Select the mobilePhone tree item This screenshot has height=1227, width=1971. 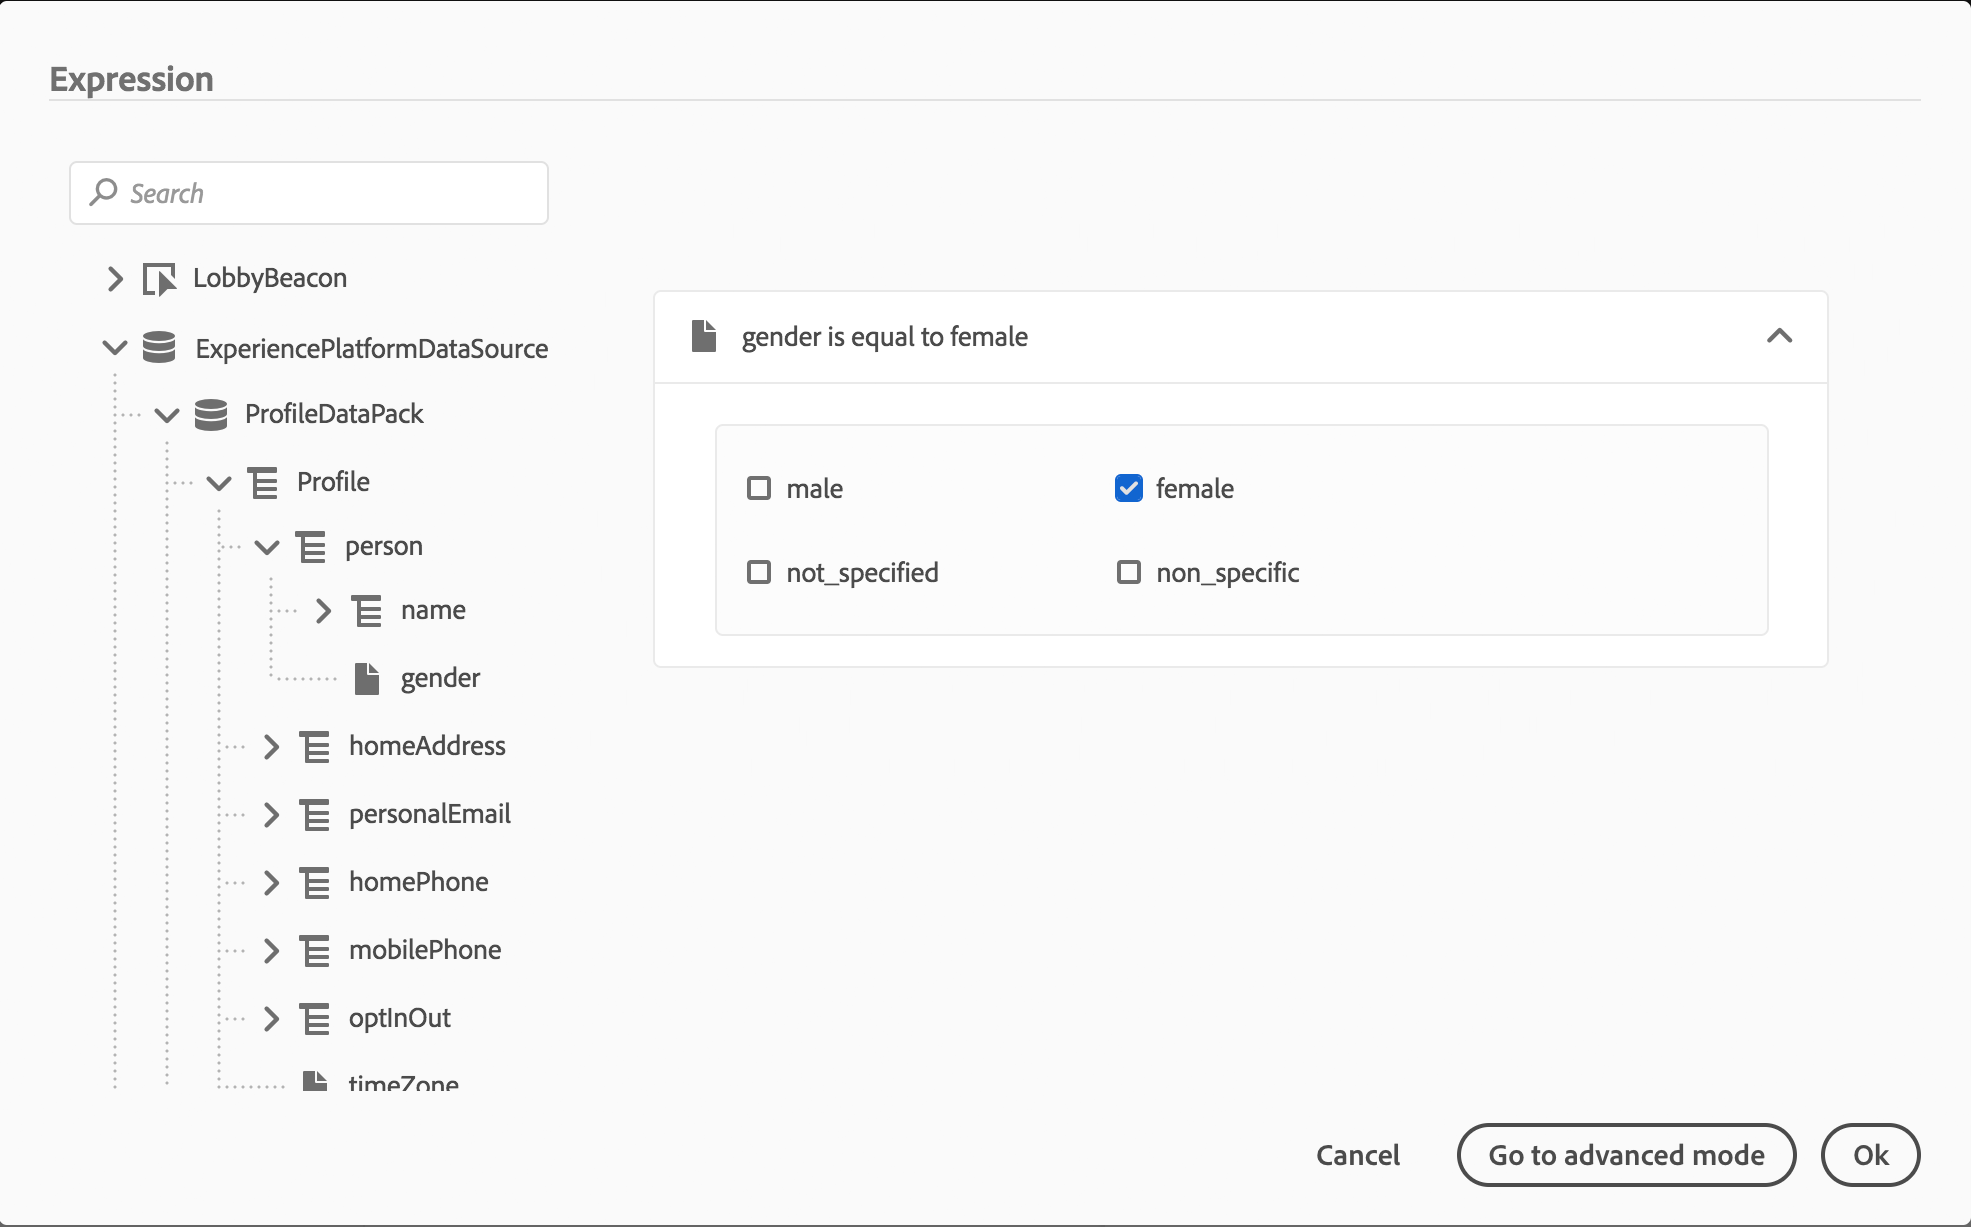click(x=424, y=950)
